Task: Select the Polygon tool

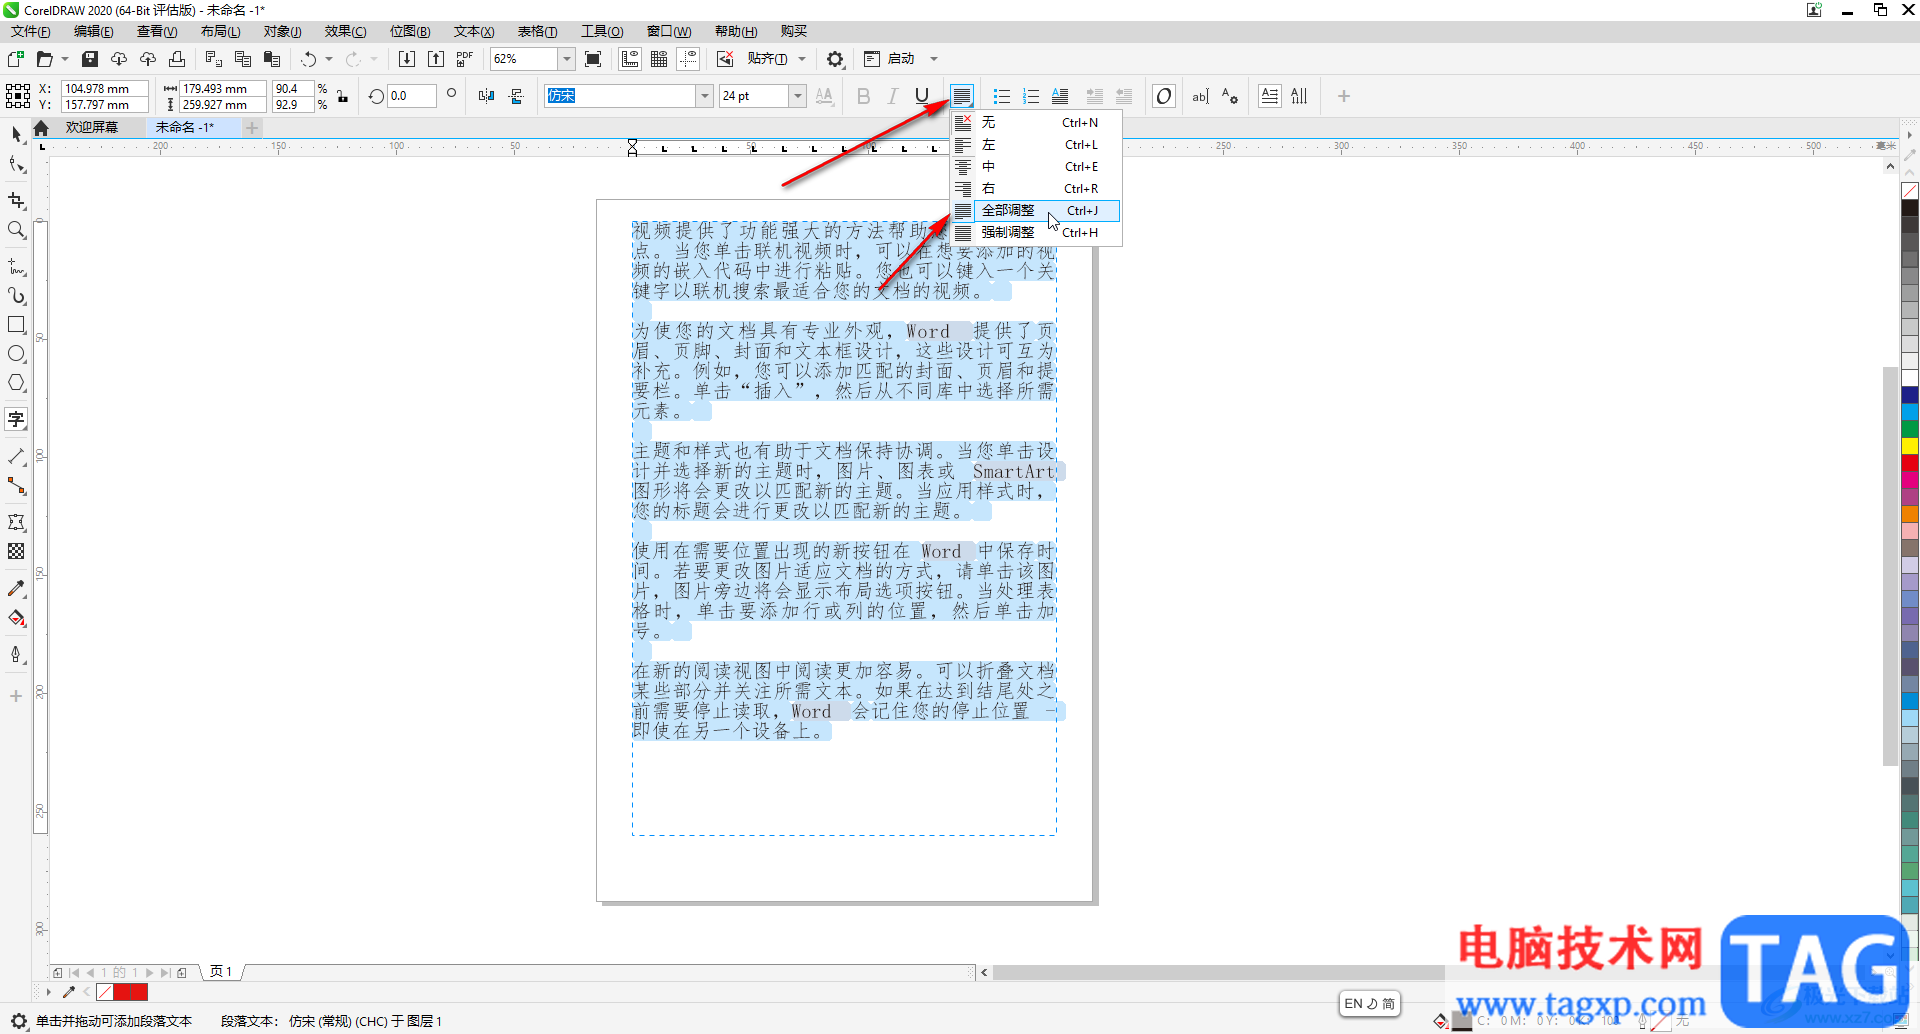Action: click(x=16, y=383)
